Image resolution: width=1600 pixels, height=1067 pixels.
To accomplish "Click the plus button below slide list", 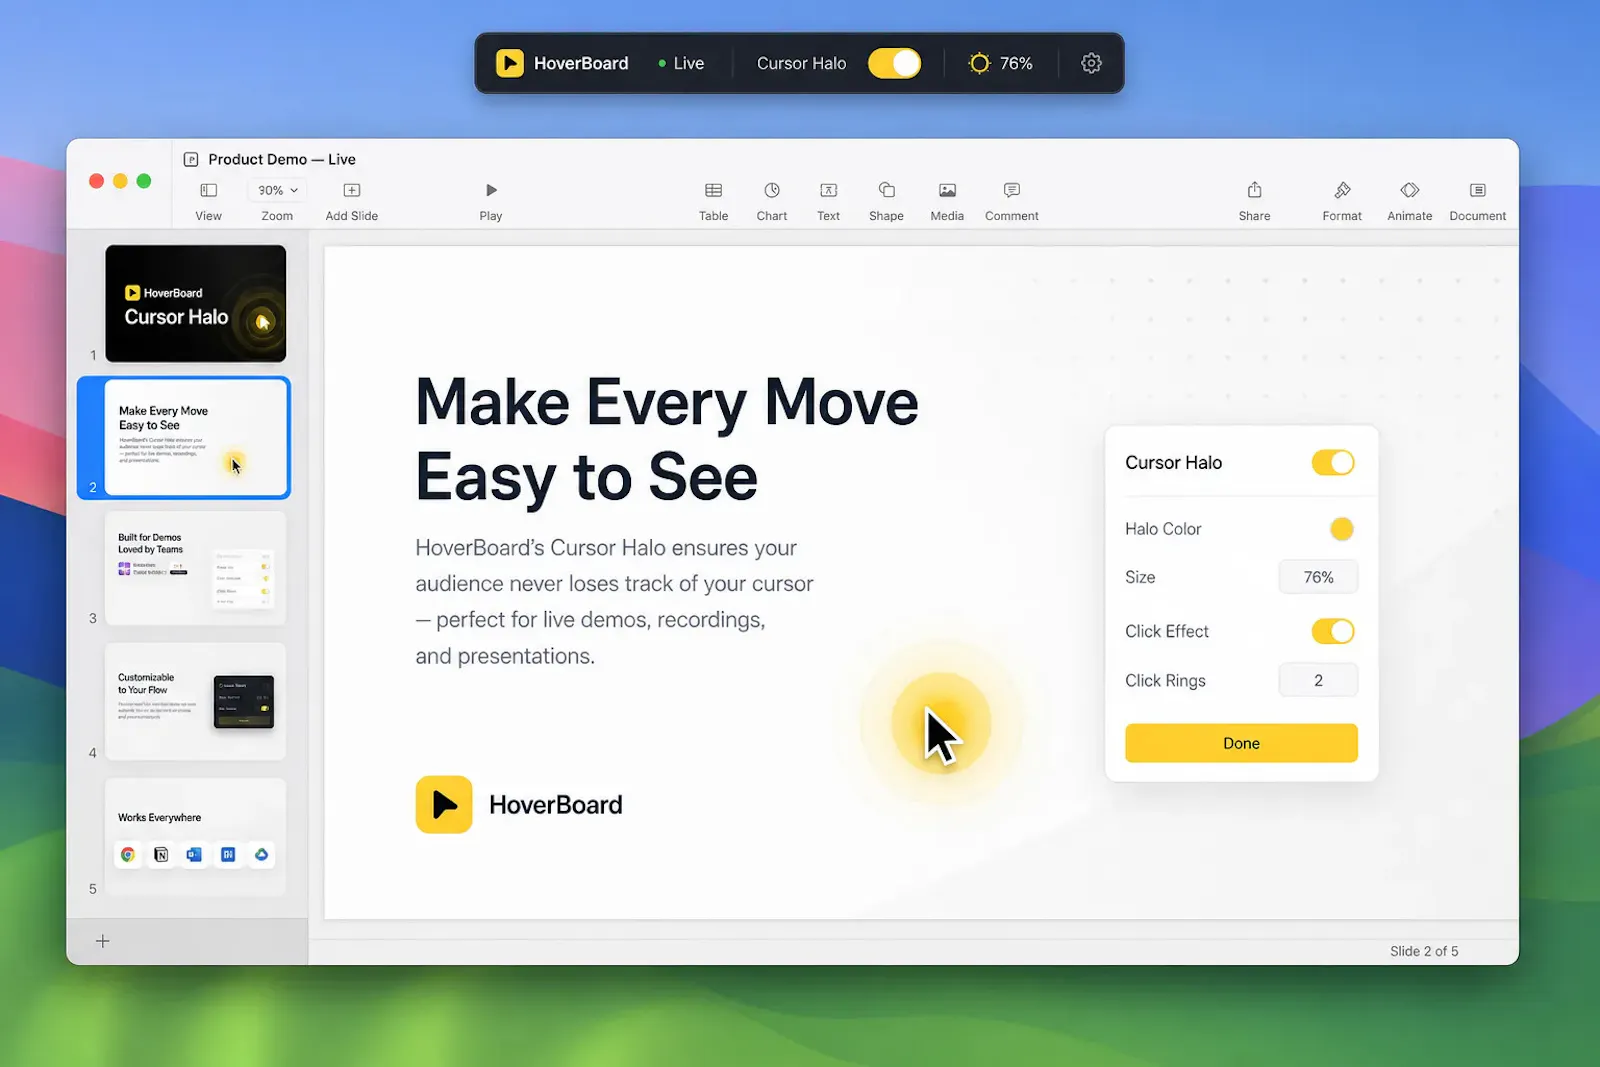I will (102, 941).
